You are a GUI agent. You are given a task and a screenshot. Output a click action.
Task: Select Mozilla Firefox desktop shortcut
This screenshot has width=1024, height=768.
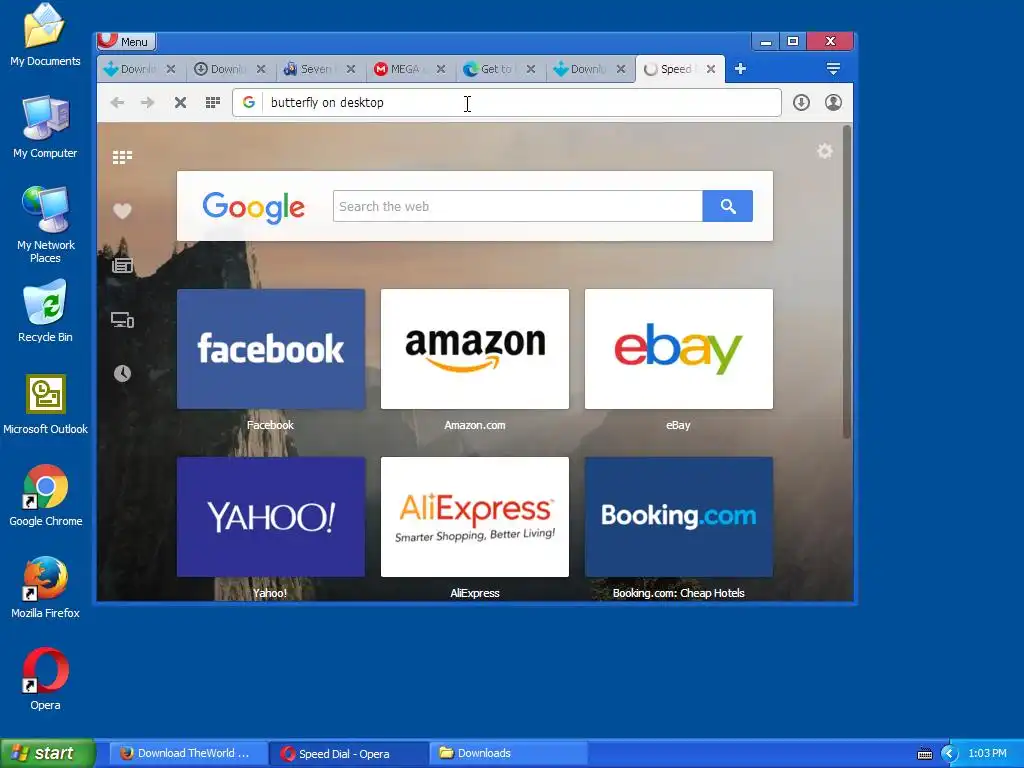pos(45,587)
